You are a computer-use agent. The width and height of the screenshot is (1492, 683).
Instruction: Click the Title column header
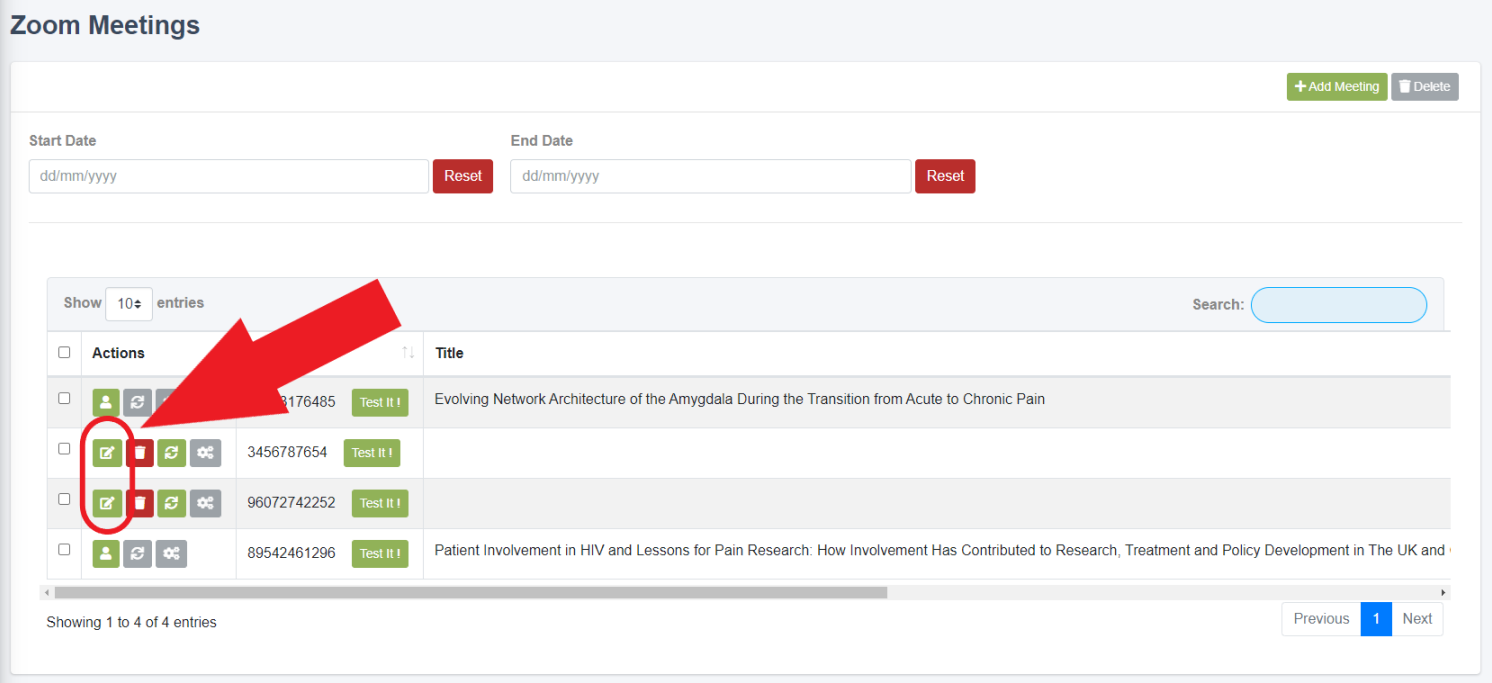tap(449, 353)
